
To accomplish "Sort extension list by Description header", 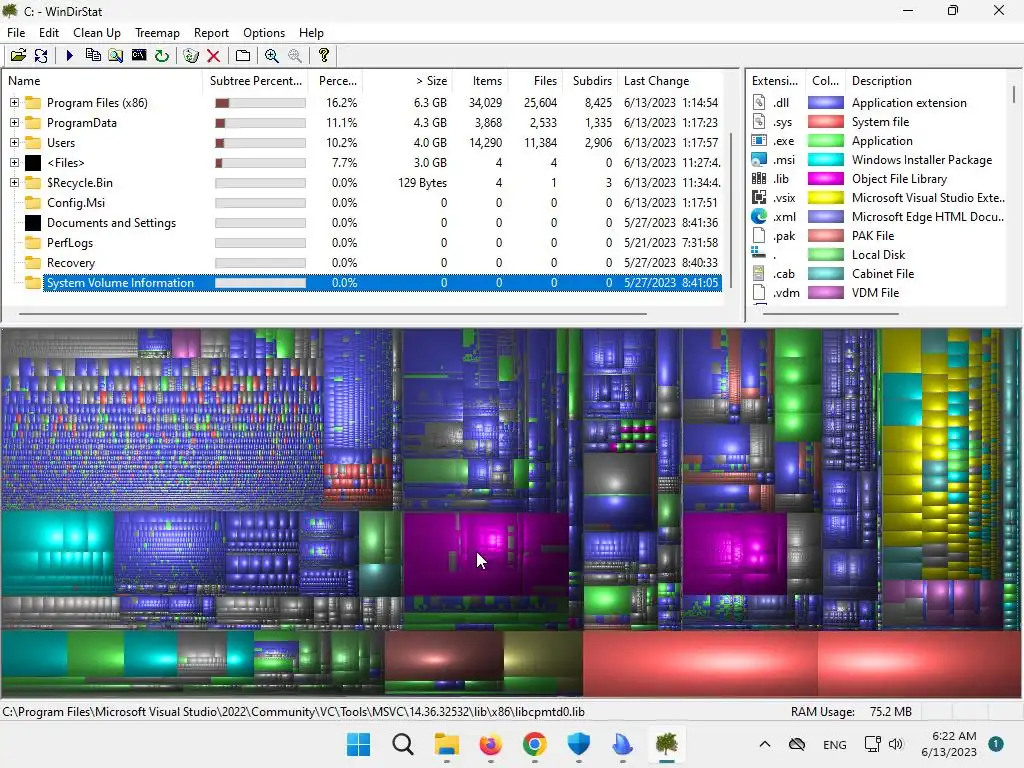I will click(x=927, y=81).
